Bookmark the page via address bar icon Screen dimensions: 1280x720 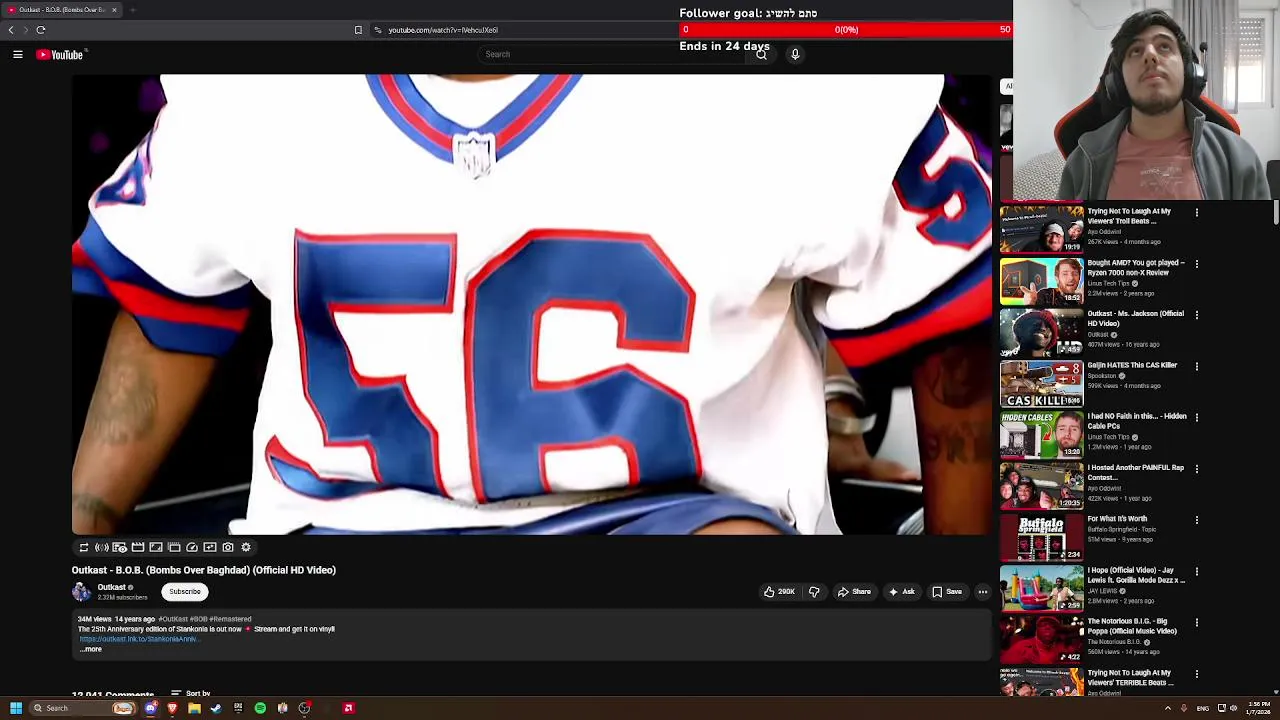358,30
